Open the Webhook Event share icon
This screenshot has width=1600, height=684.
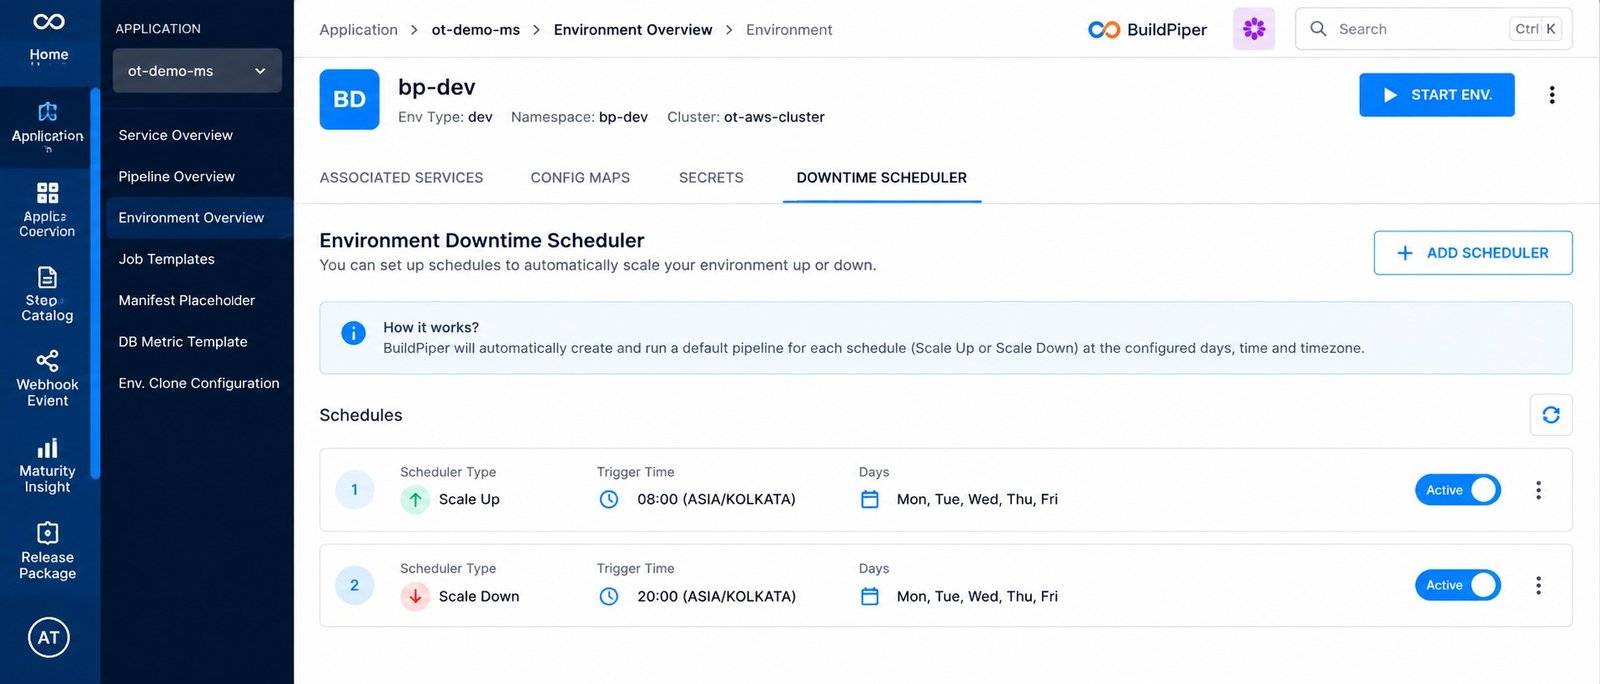click(47, 360)
